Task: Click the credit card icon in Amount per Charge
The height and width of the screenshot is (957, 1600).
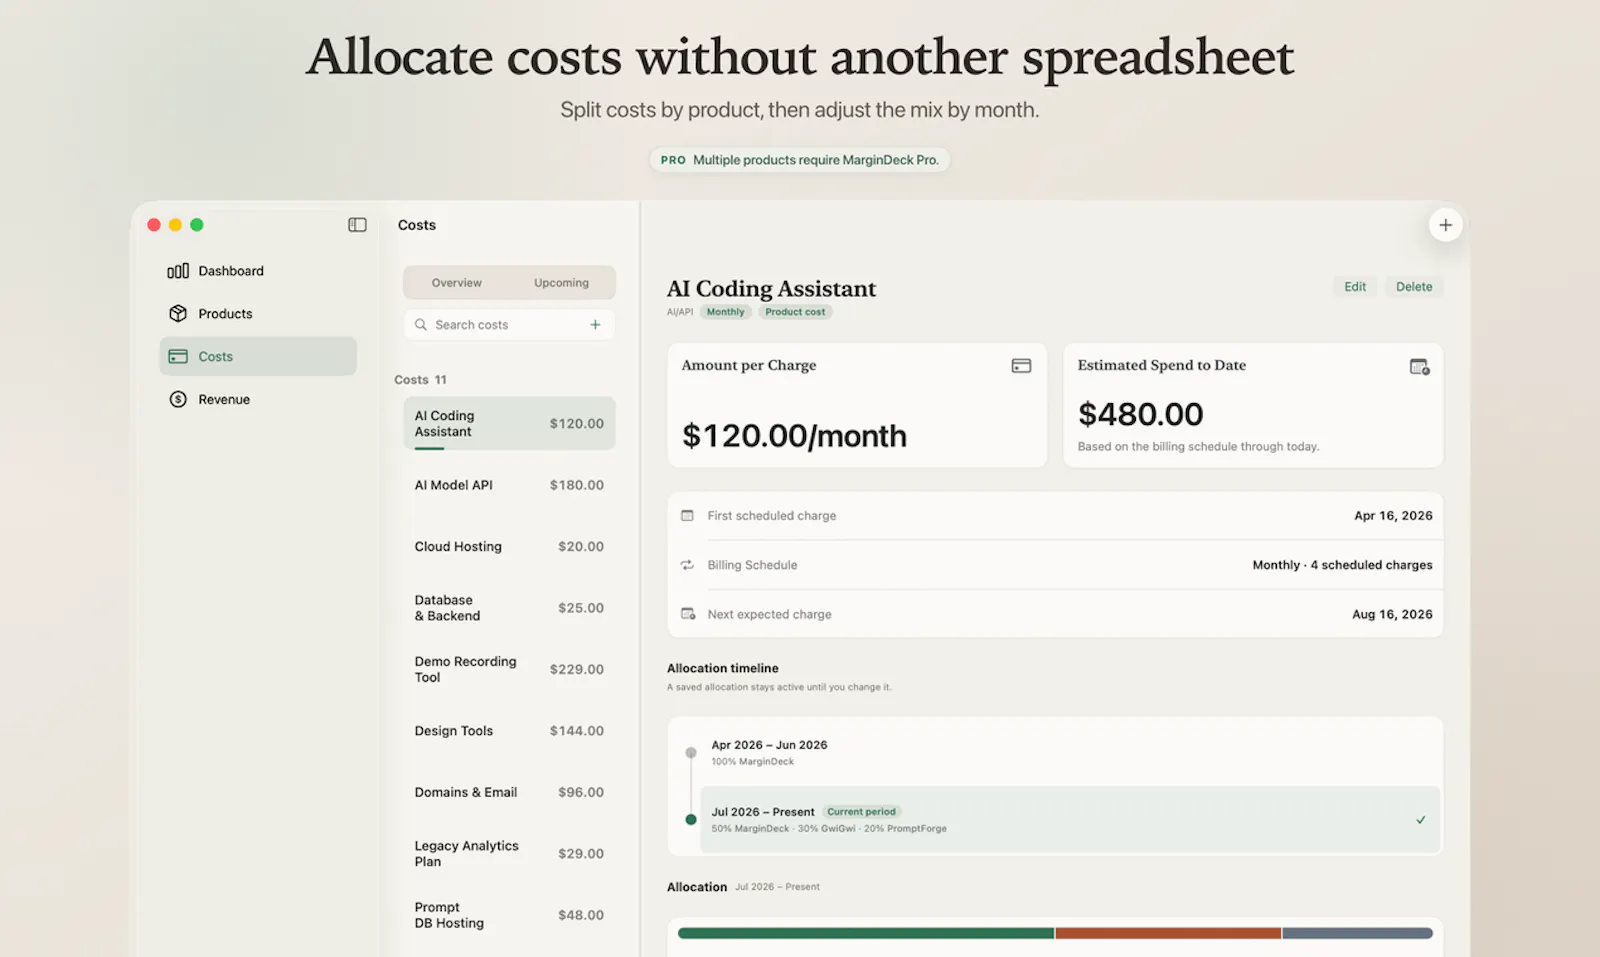Action: coord(1021,366)
